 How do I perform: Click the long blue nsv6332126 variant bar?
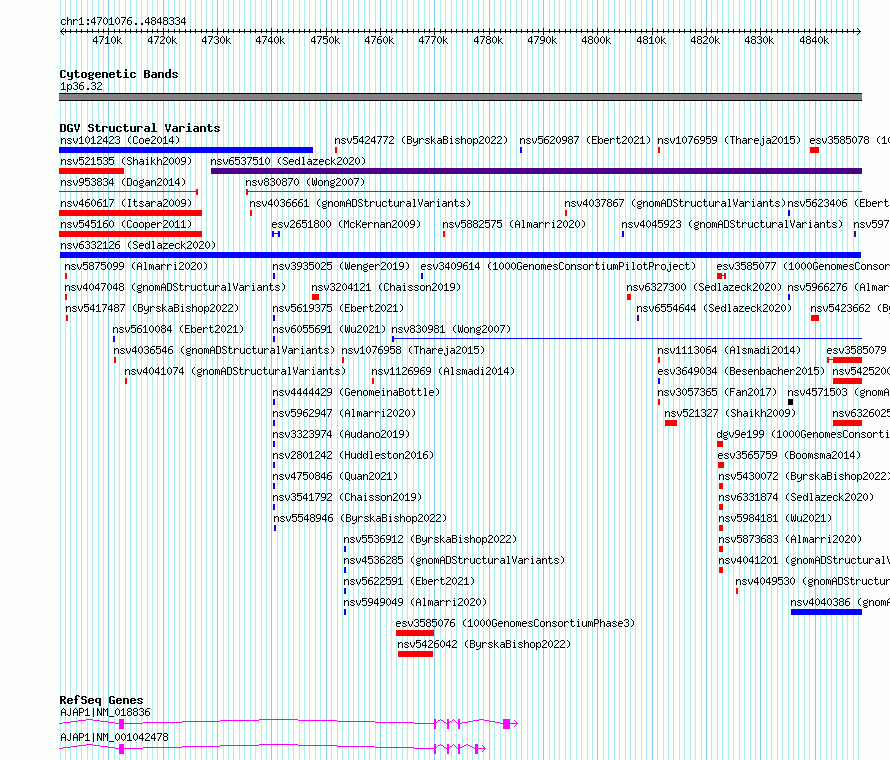tap(460, 255)
